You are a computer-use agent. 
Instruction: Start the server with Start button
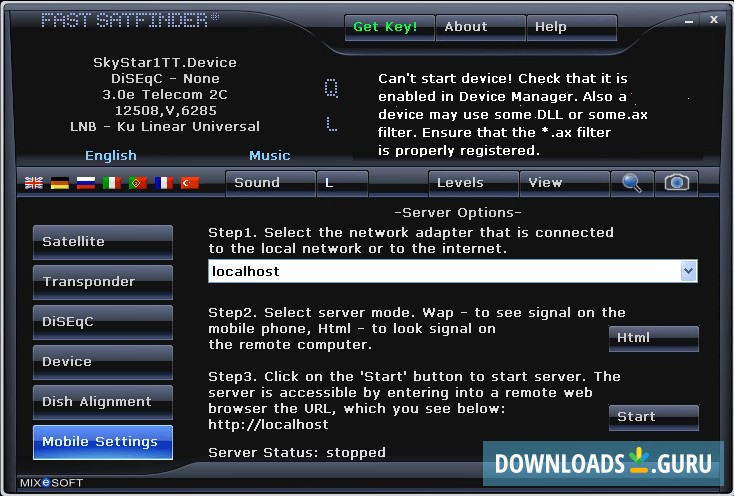pos(653,417)
